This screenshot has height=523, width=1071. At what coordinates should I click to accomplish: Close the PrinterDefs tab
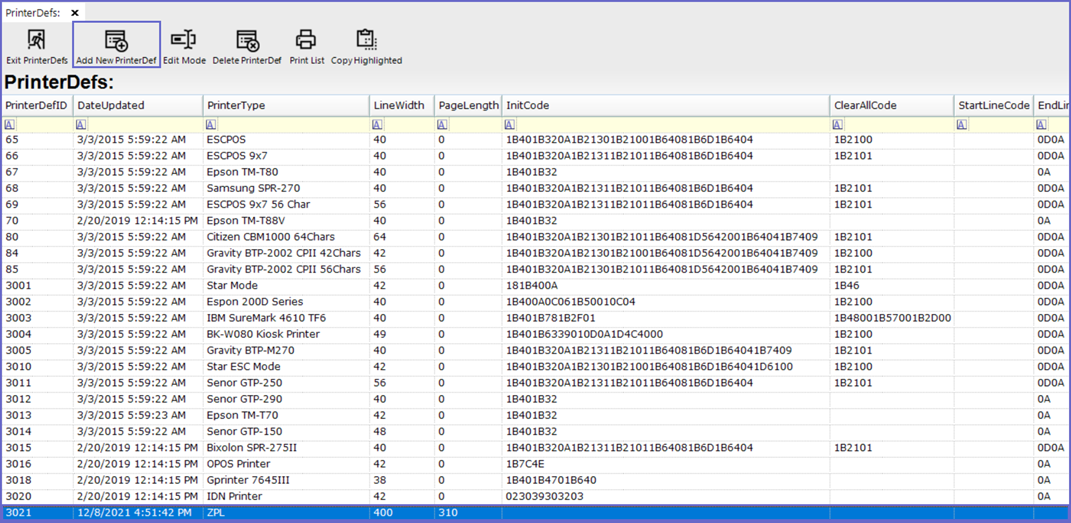tap(75, 12)
